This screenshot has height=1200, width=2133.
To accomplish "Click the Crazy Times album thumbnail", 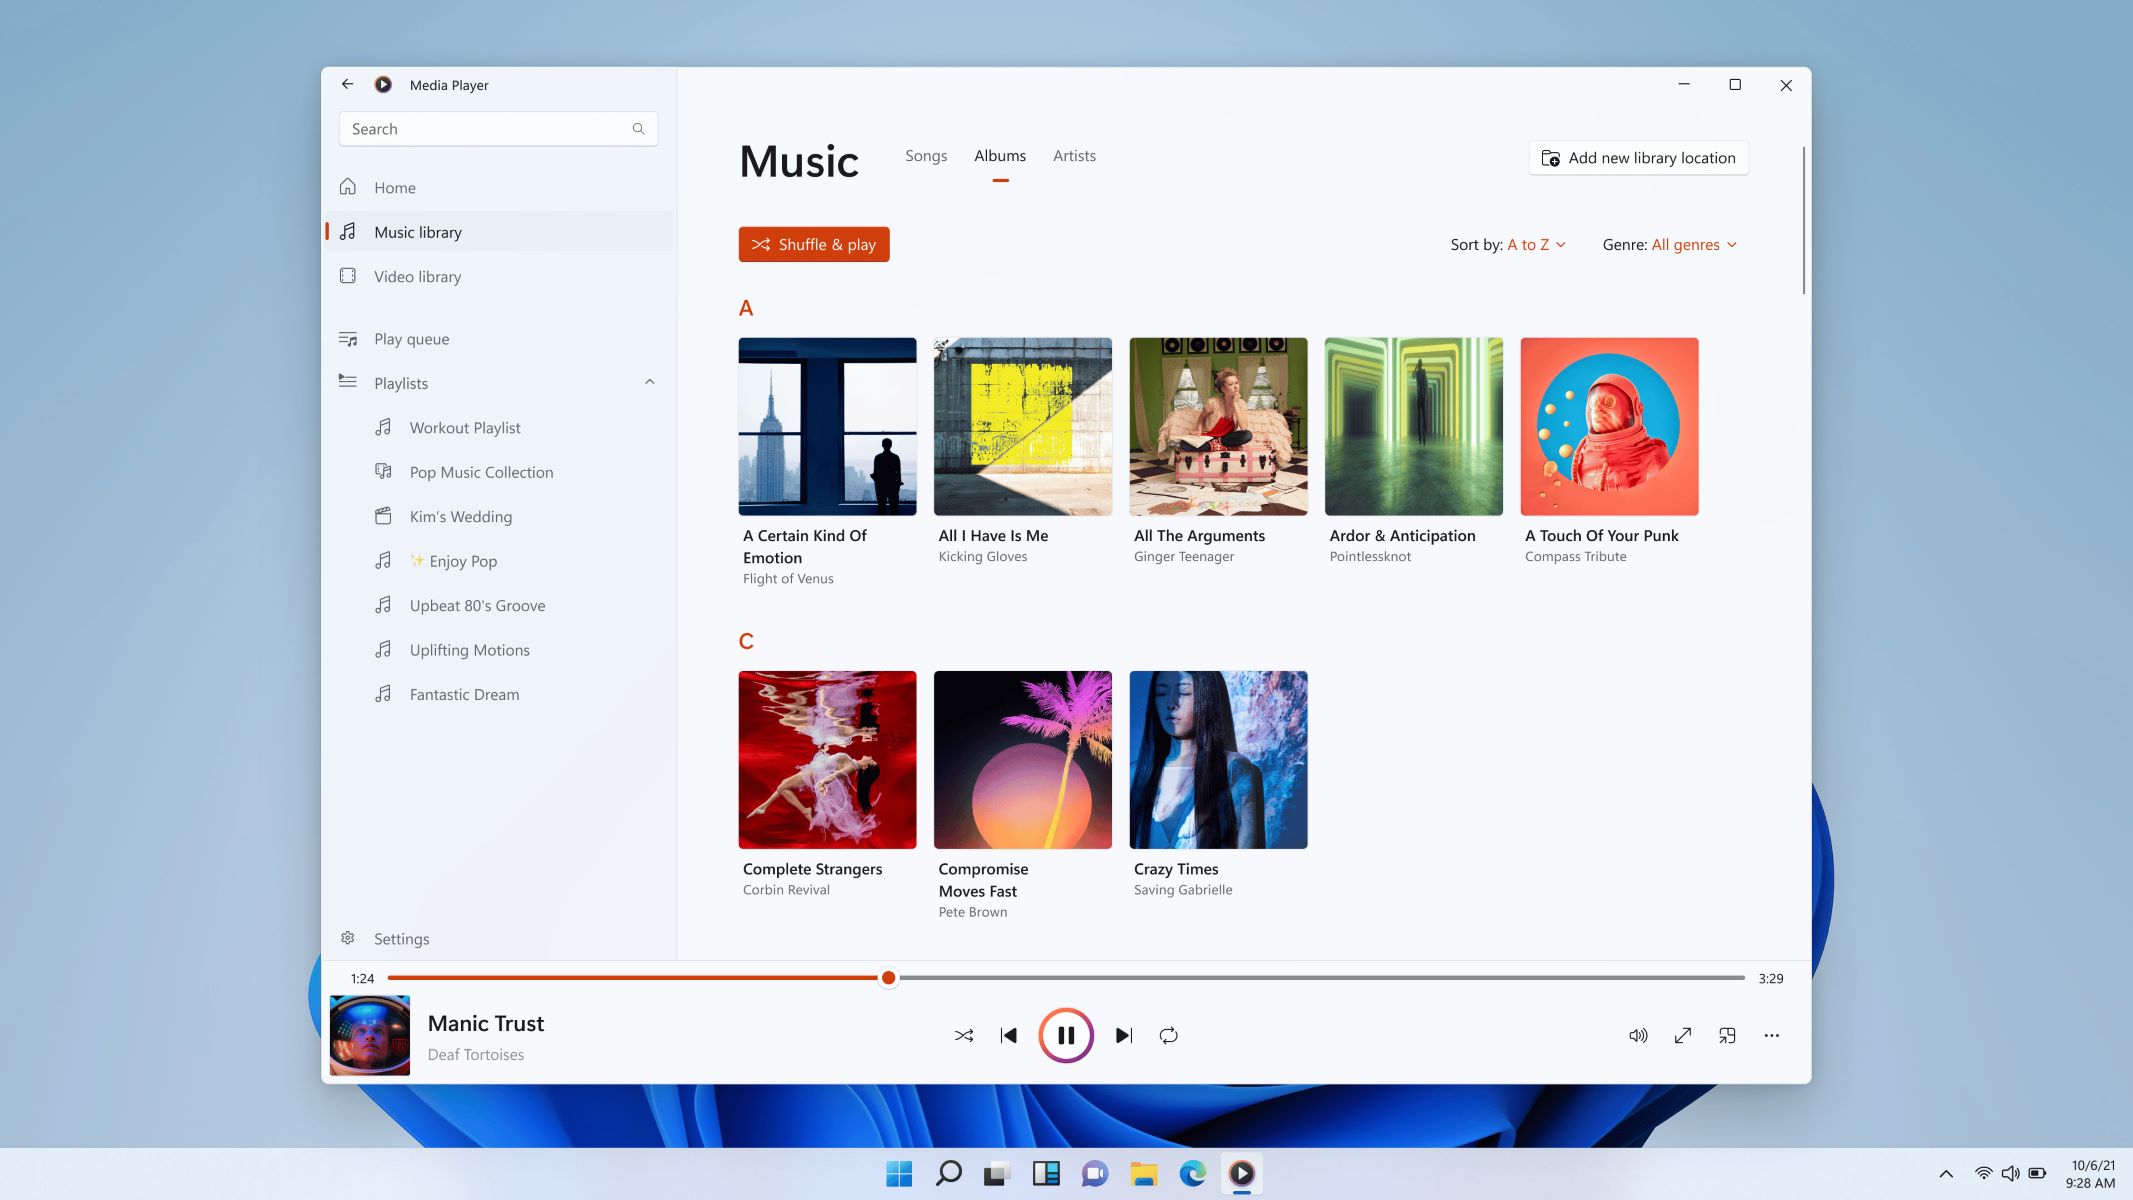I will (x=1217, y=759).
